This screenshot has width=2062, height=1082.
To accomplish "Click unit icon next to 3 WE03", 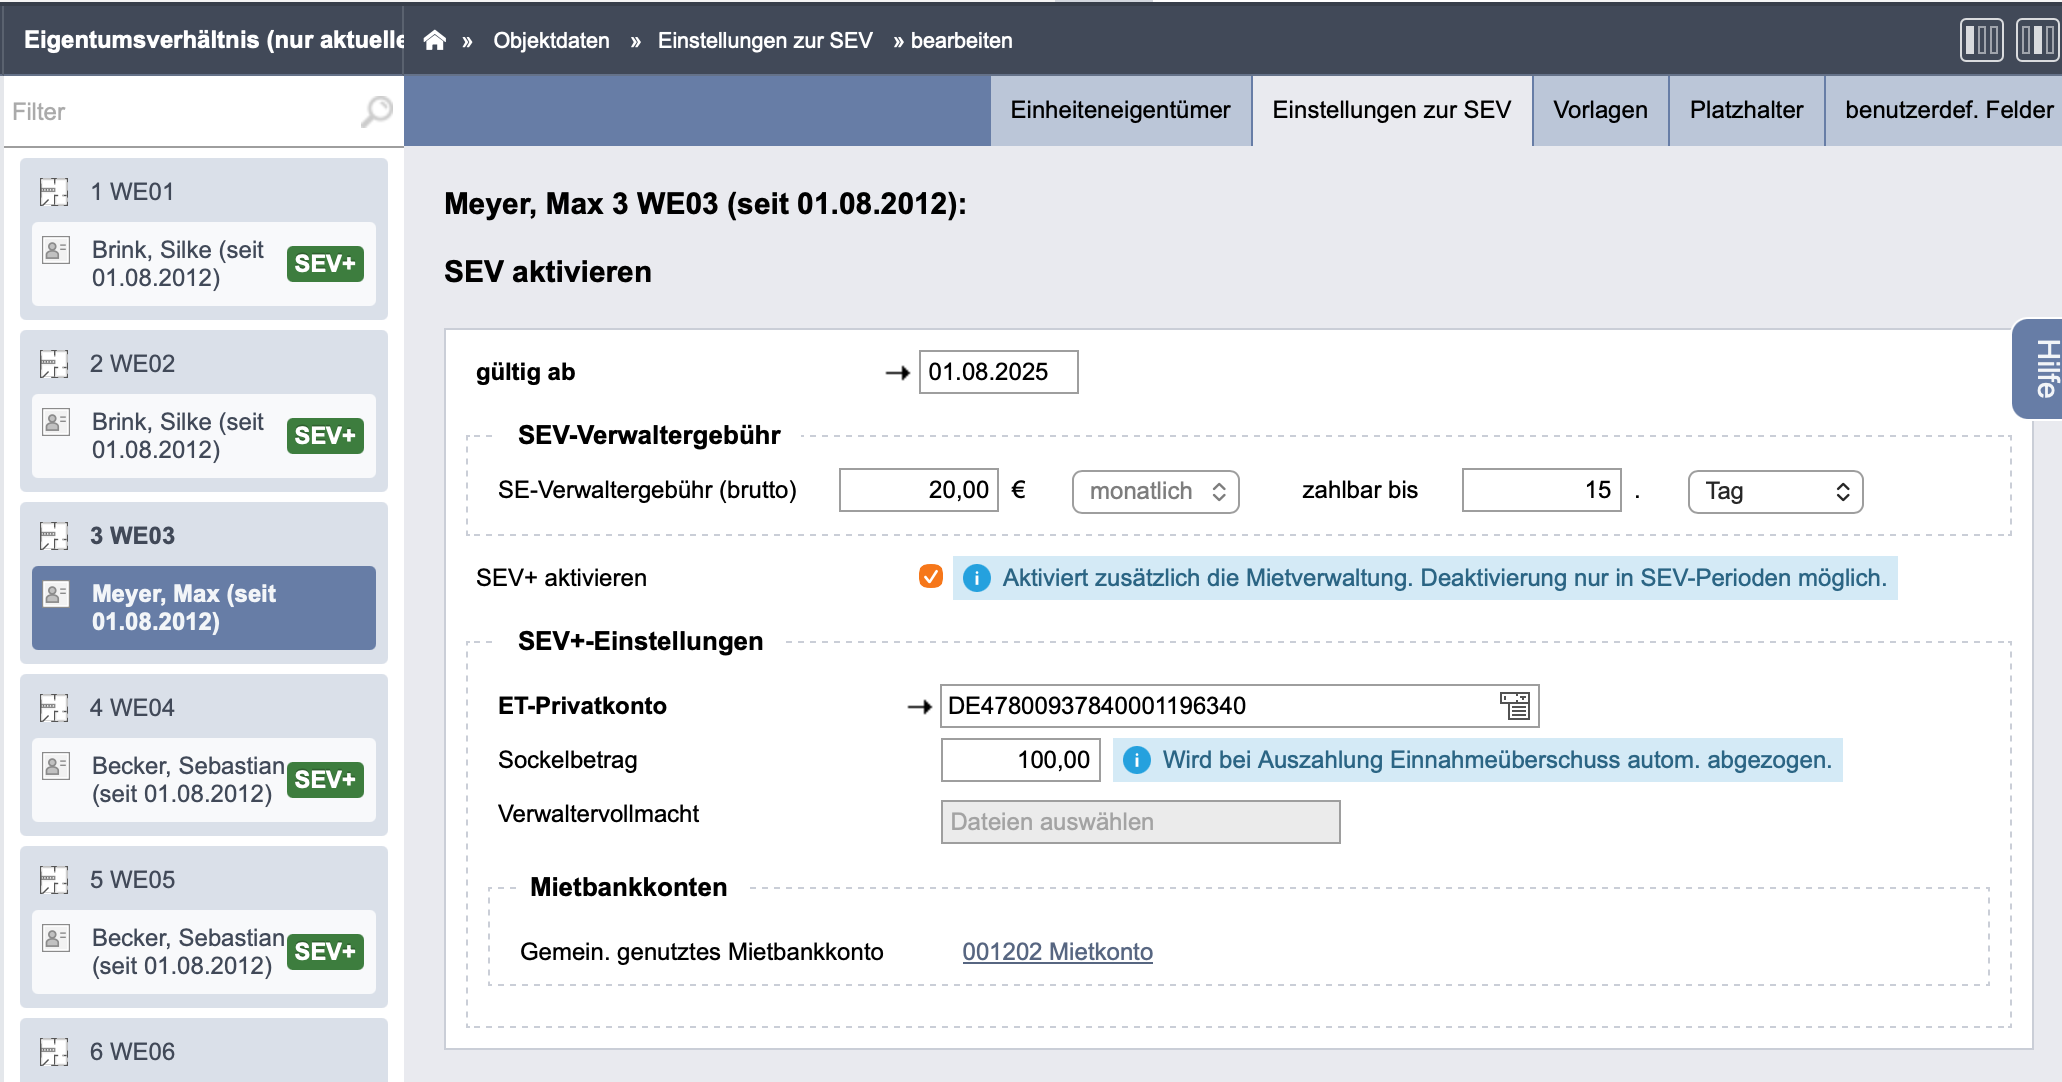I will coord(54,535).
